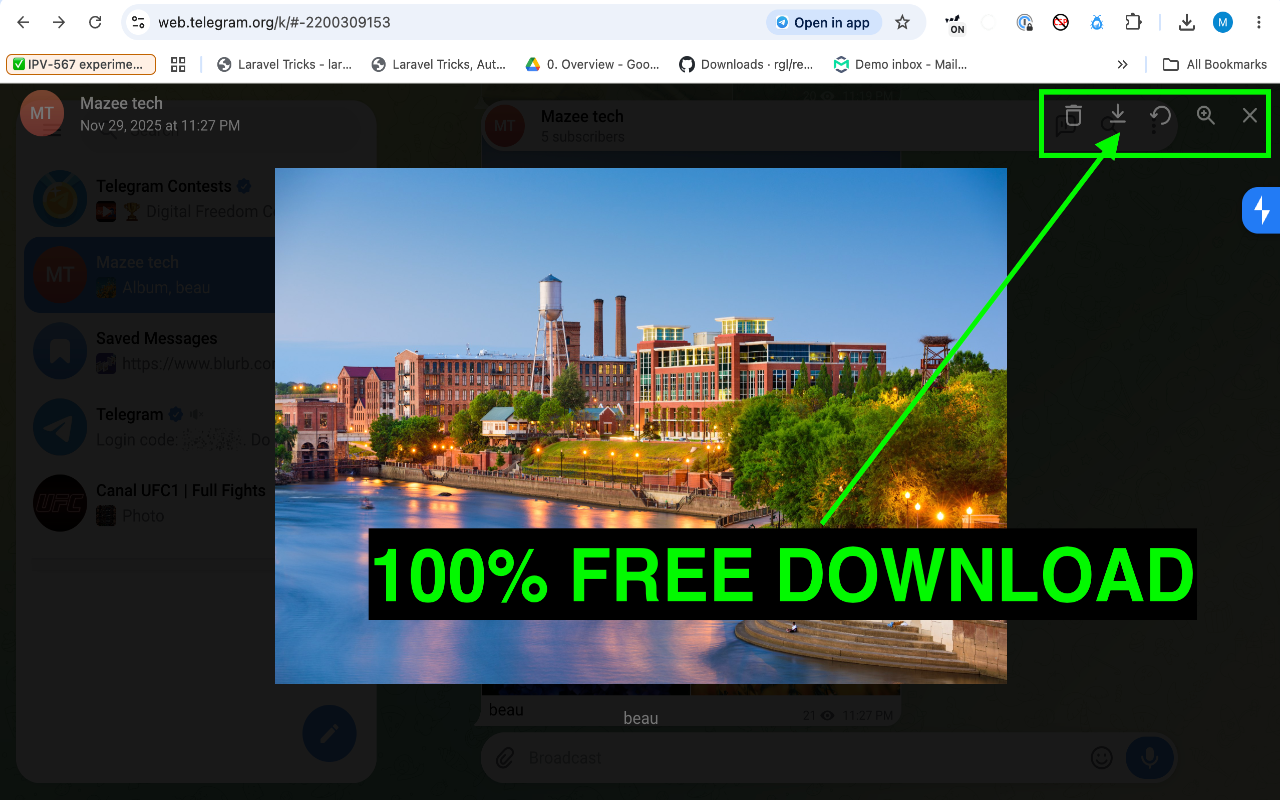
Task: Click the Telegram paper plane avatar
Action: pyautogui.click(x=60, y=426)
